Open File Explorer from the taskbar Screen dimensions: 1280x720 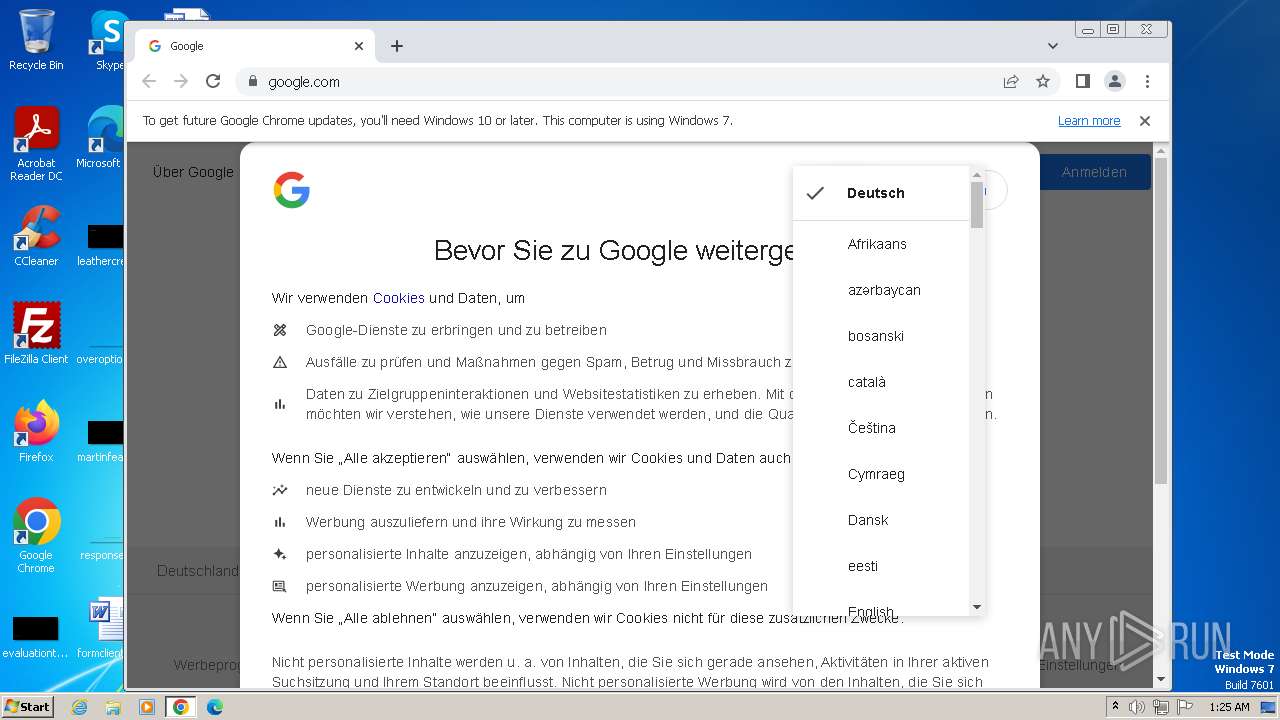(x=113, y=707)
